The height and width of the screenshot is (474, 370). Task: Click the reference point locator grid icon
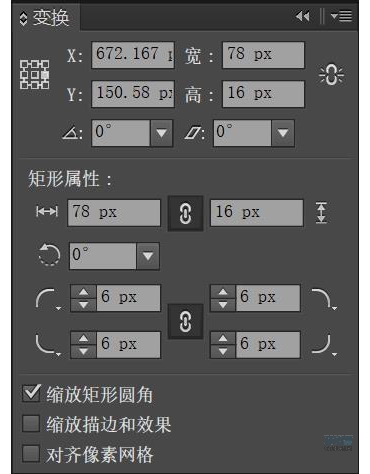pos(35,75)
